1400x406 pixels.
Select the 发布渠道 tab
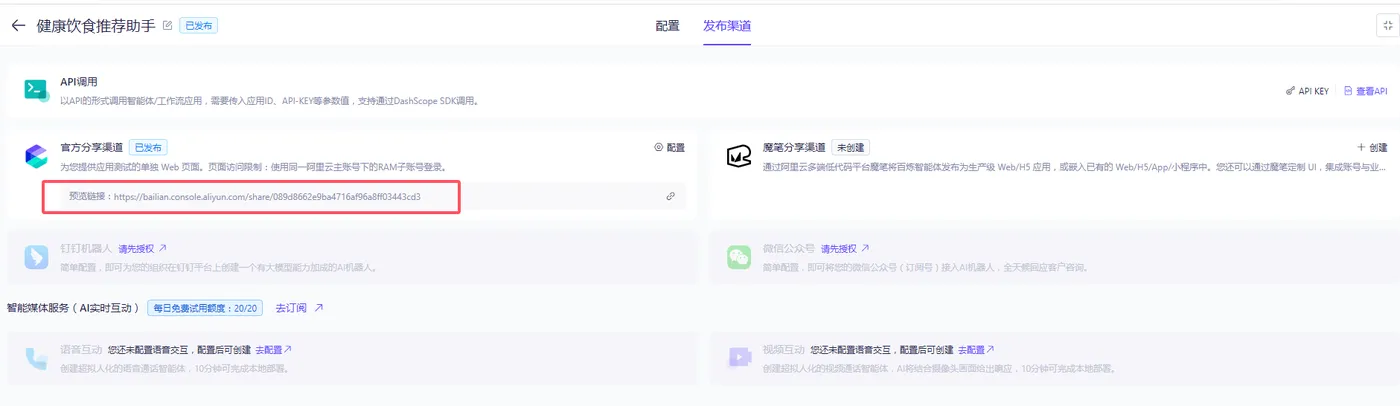tap(727, 26)
